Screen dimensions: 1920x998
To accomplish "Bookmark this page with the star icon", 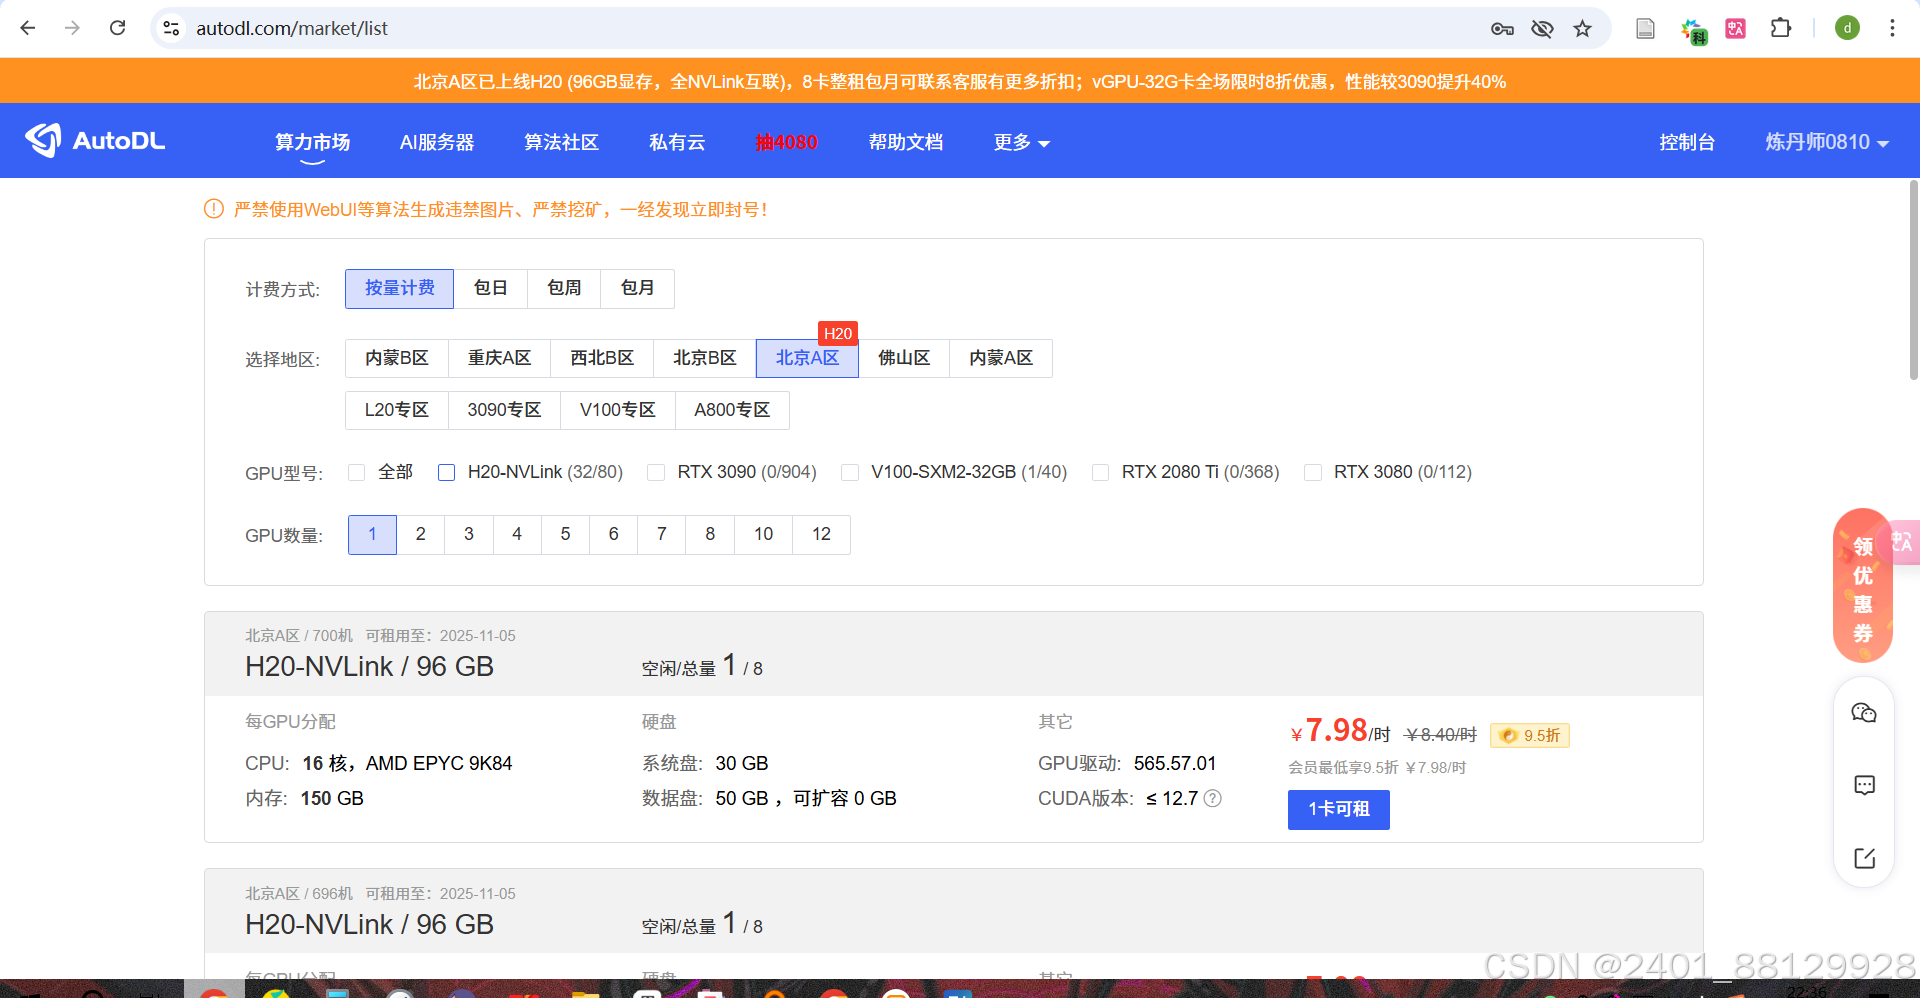I will coord(1582,29).
